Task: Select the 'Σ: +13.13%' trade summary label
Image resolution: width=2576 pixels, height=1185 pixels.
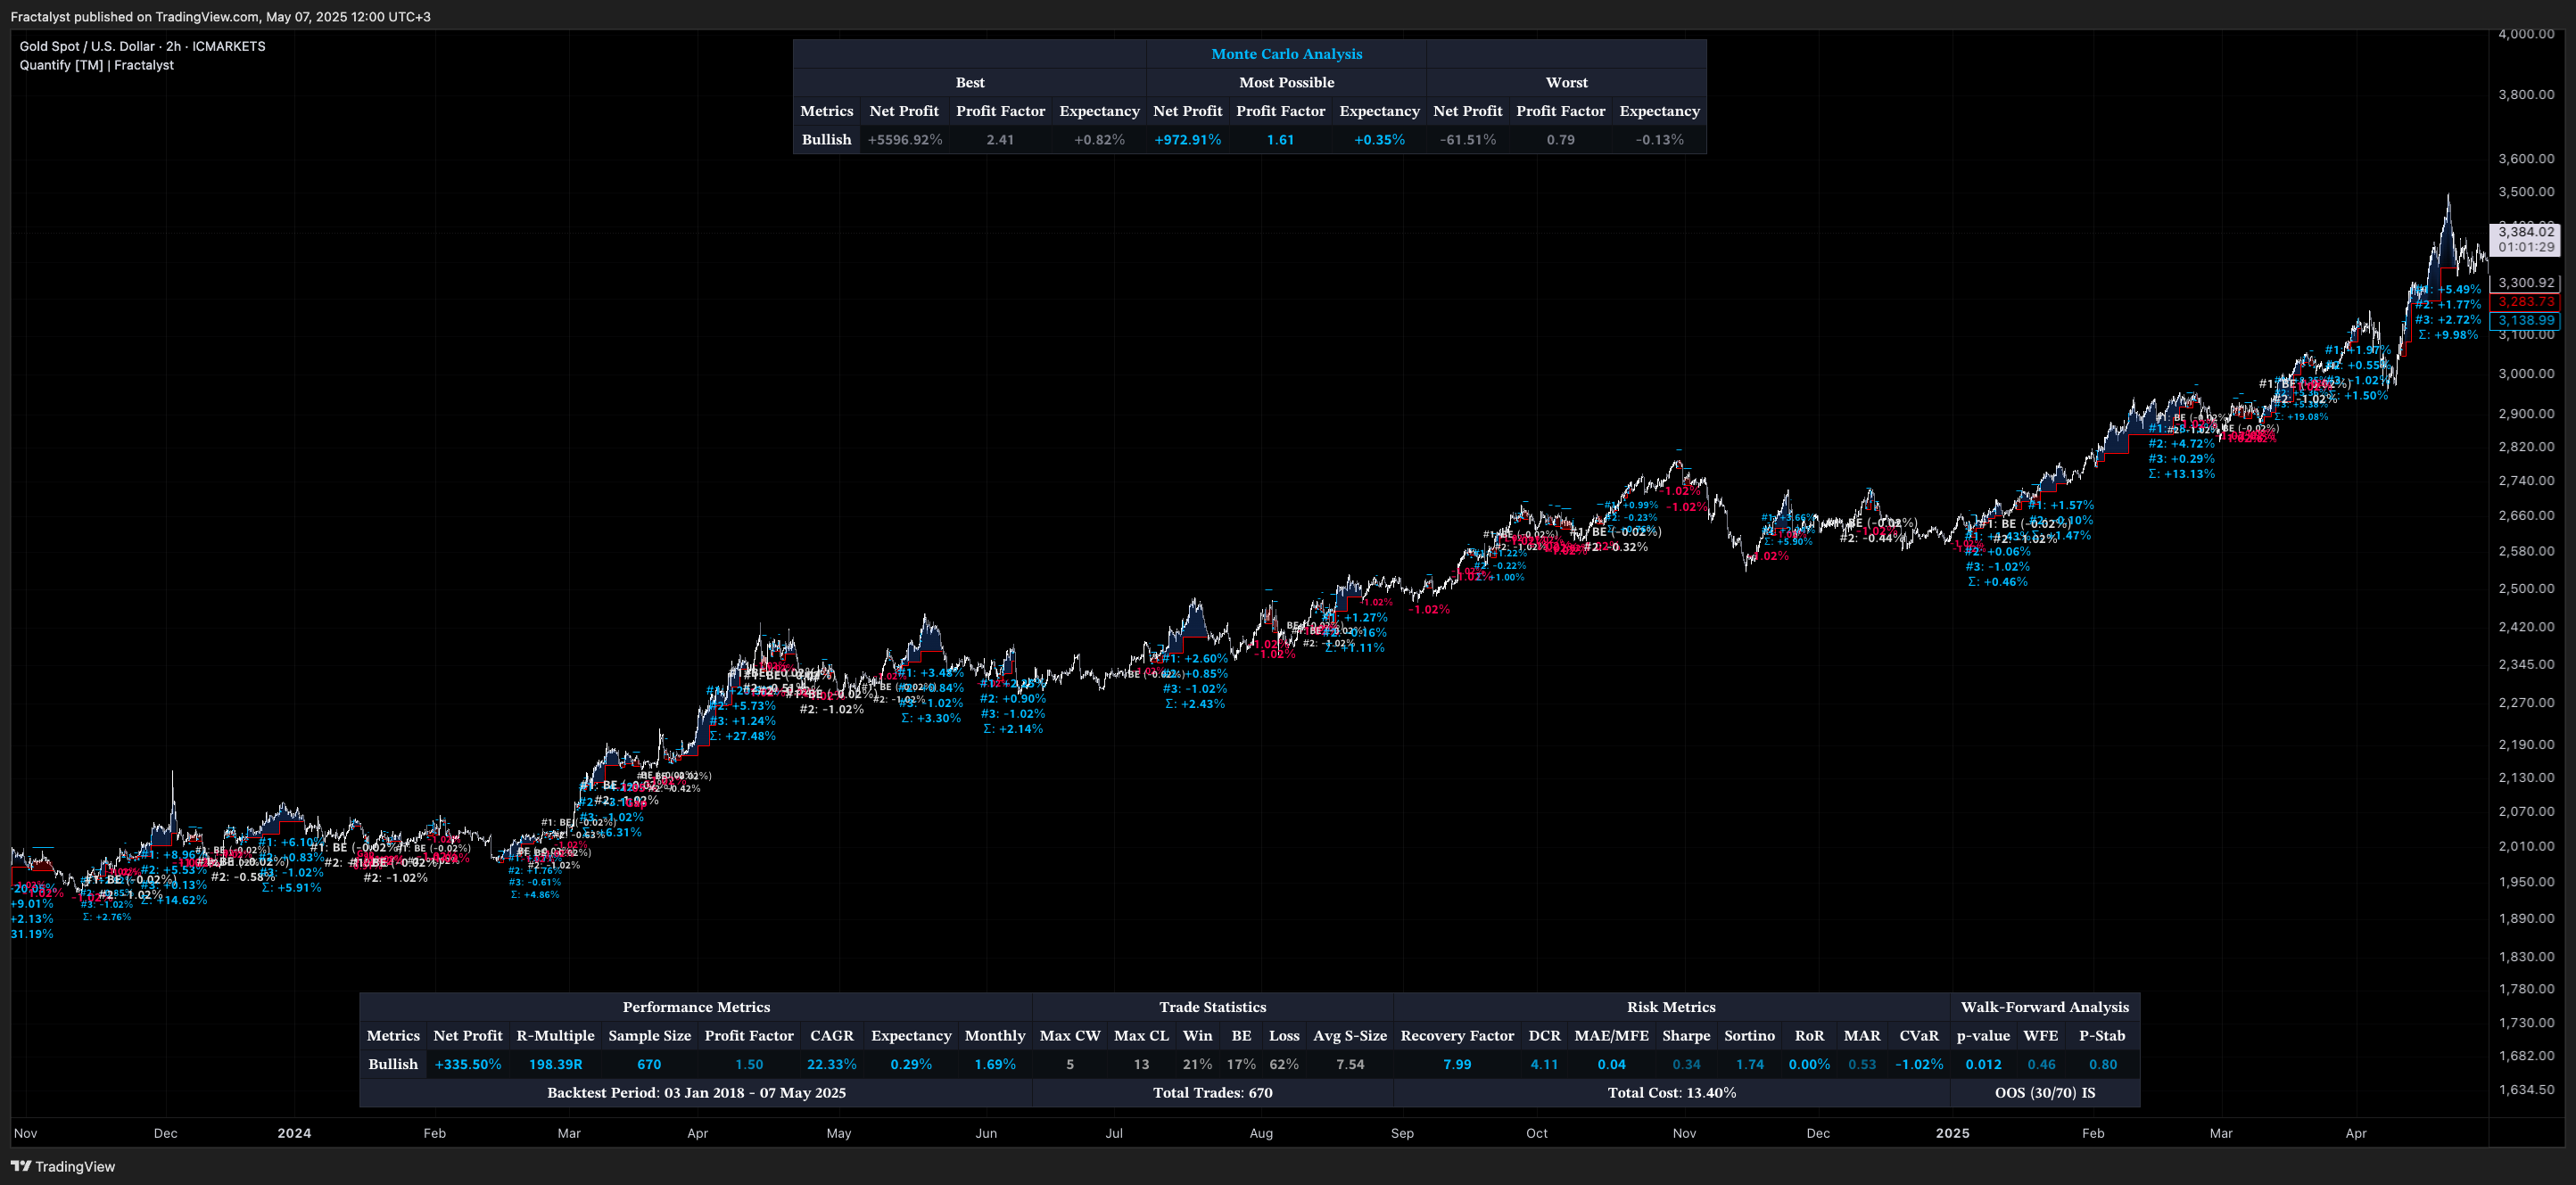Action: click(x=2181, y=474)
